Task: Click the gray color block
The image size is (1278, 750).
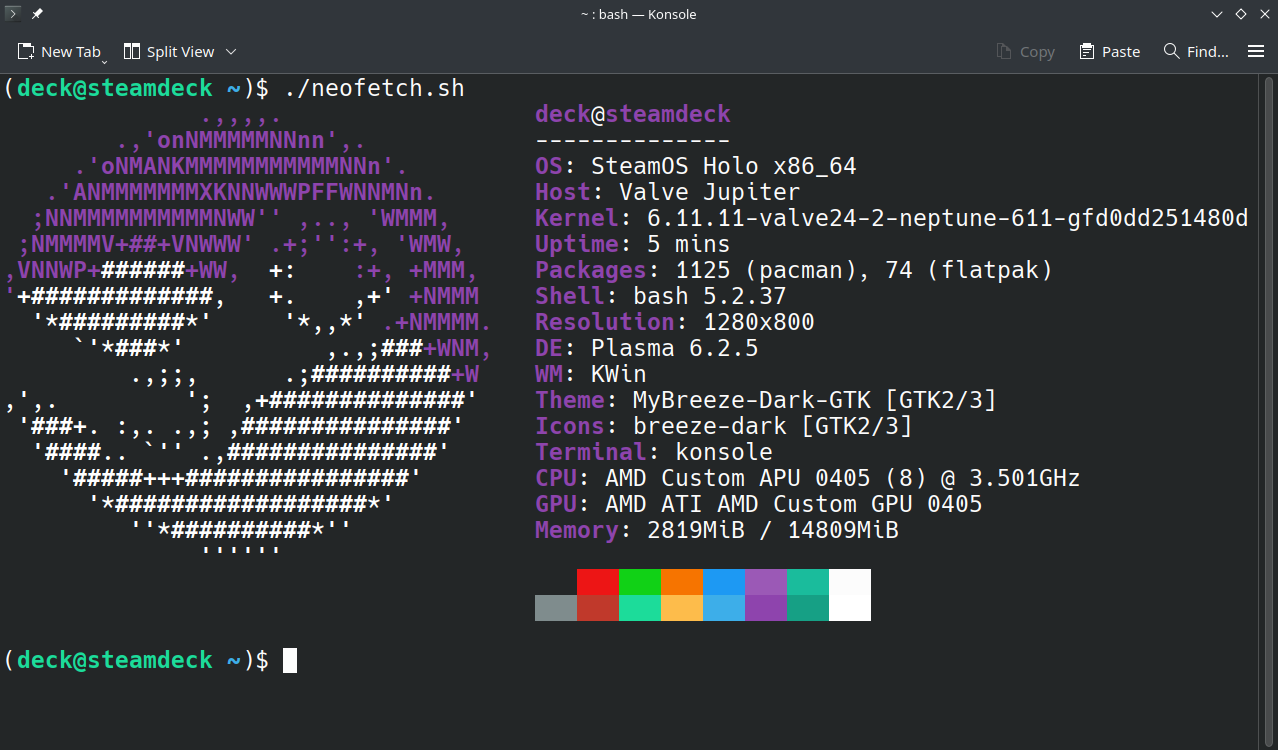Action: click(556, 608)
